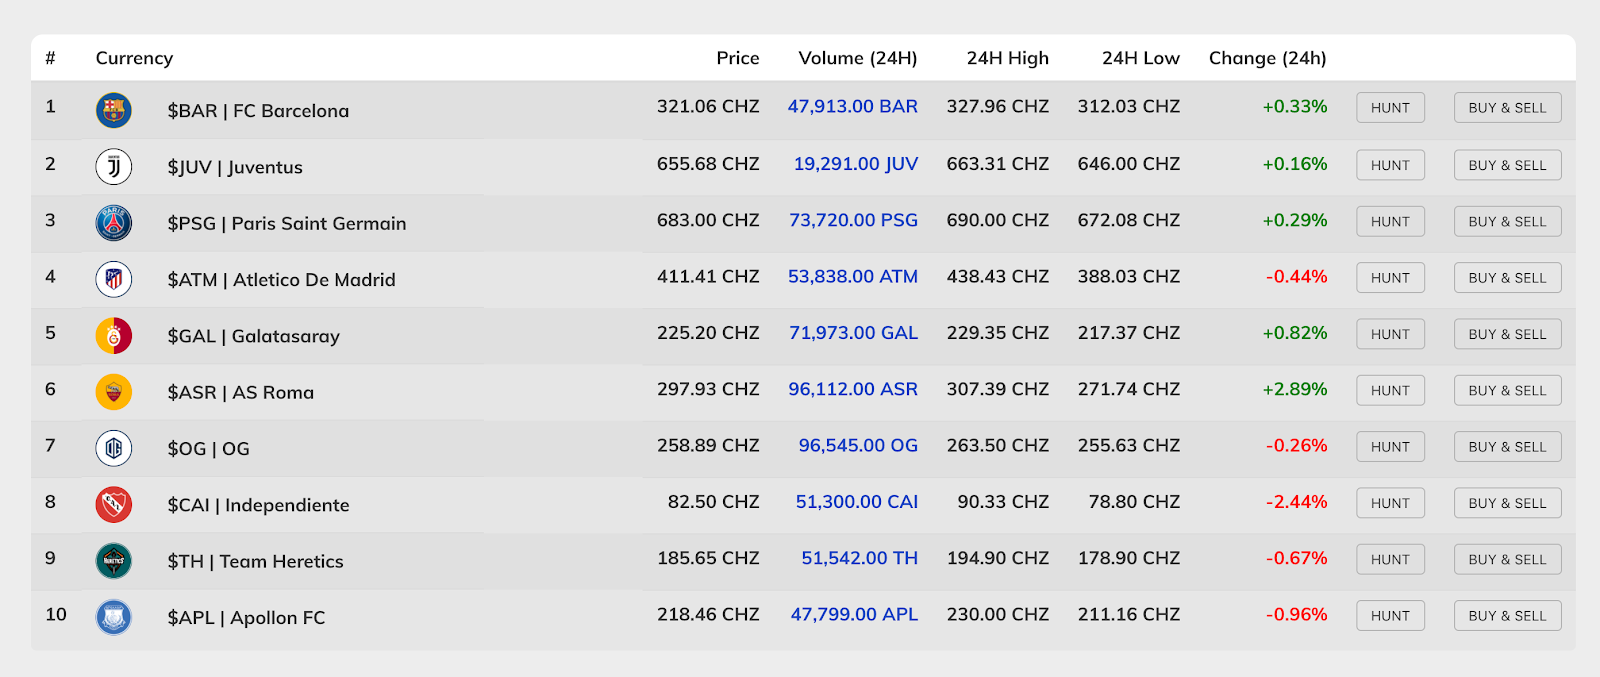Hit HUNT for the $GAL row

[x=1390, y=334]
